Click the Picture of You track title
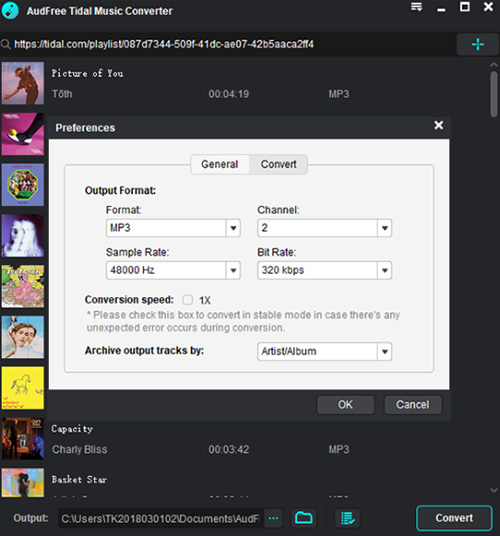The width and height of the screenshot is (500, 536). [87, 73]
